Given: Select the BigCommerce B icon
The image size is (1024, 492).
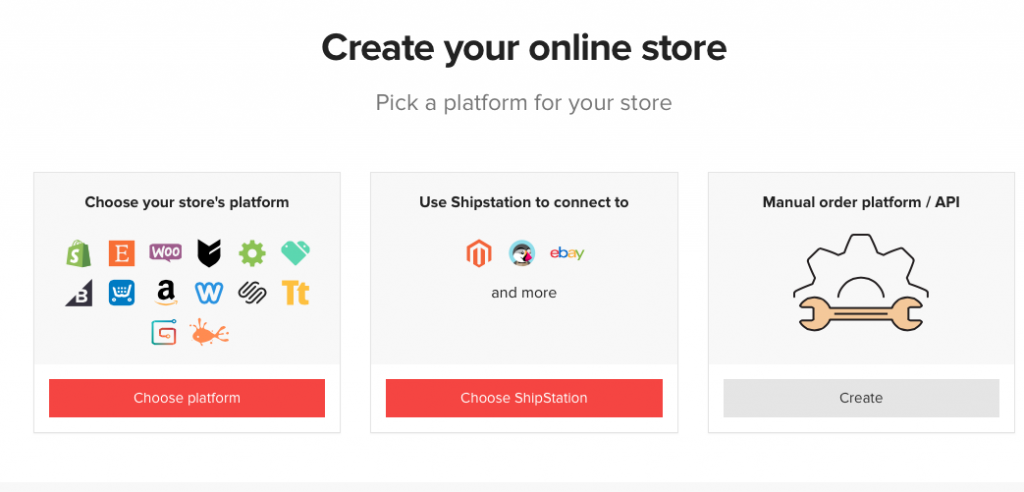Looking at the screenshot, I should coord(79,292).
